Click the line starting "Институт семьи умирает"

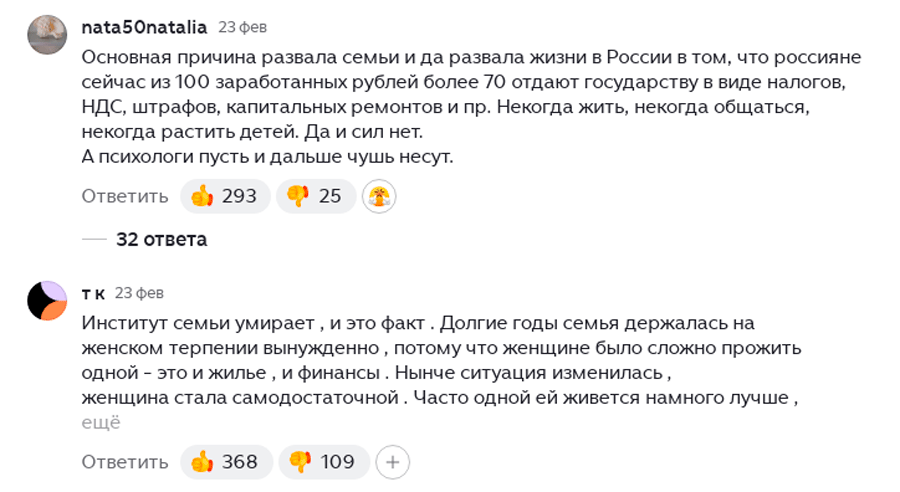(x=416, y=323)
